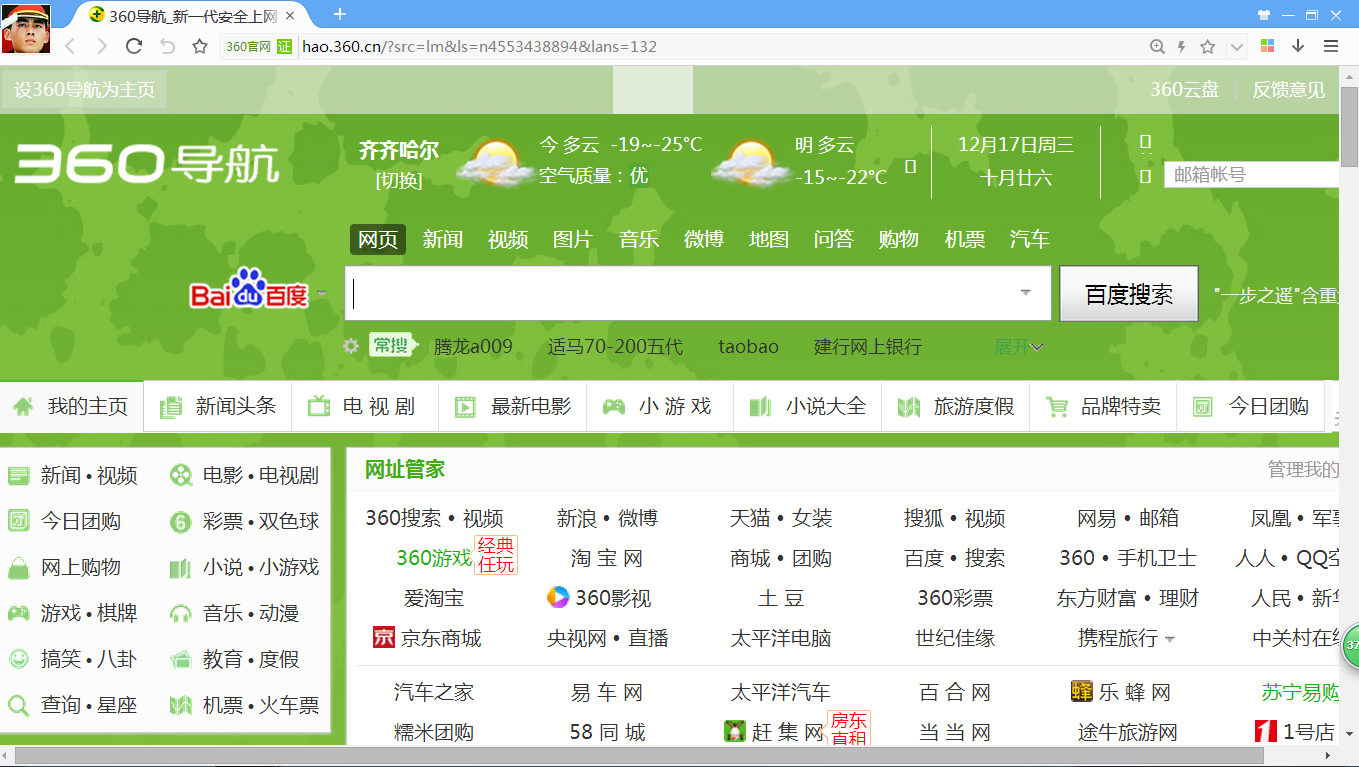Select the 图片 search tab
The width and height of the screenshot is (1359, 767).
(573, 239)
